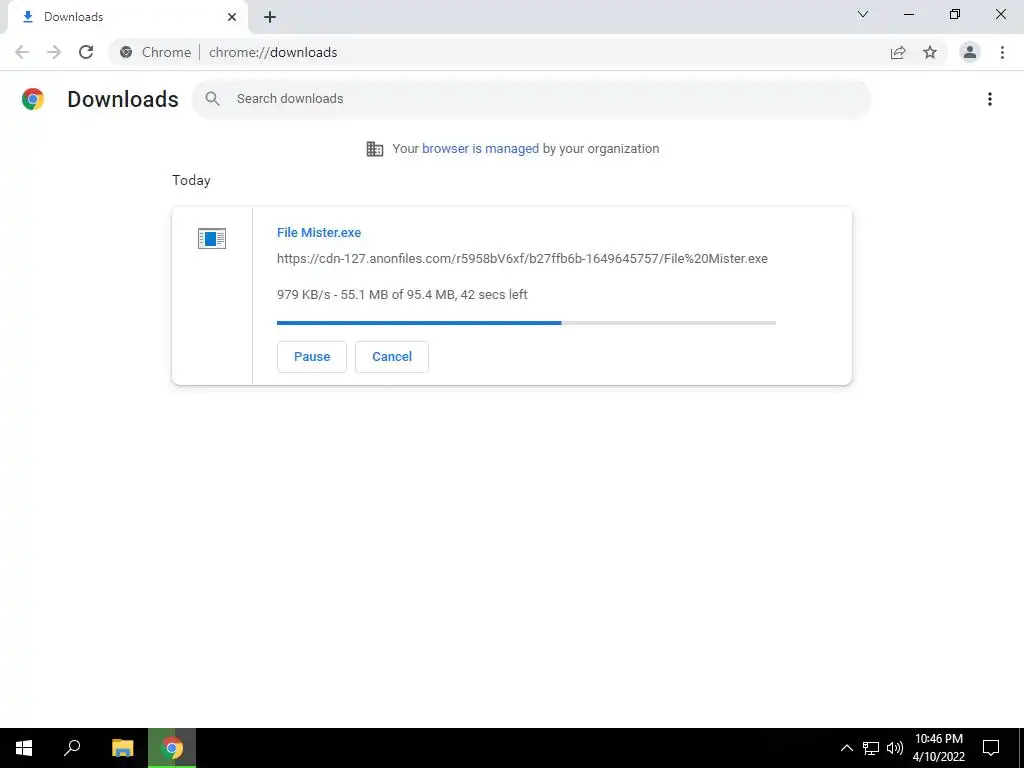
Task: Click the Chrome taskbar icon
Action: 172,748
